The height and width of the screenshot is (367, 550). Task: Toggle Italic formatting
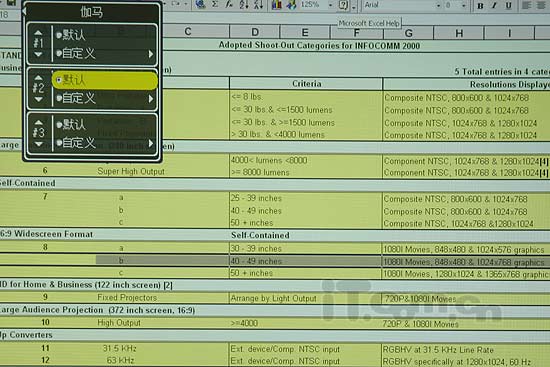point(494,5)
